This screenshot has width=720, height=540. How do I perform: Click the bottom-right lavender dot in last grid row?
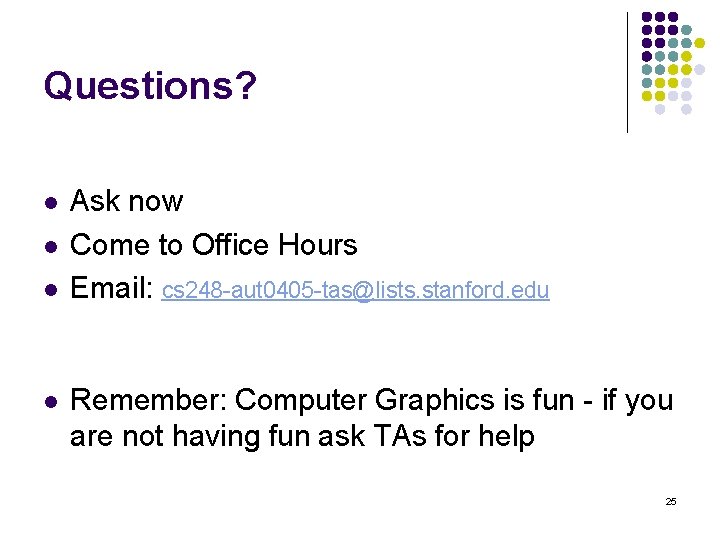(x=687, y=109)
